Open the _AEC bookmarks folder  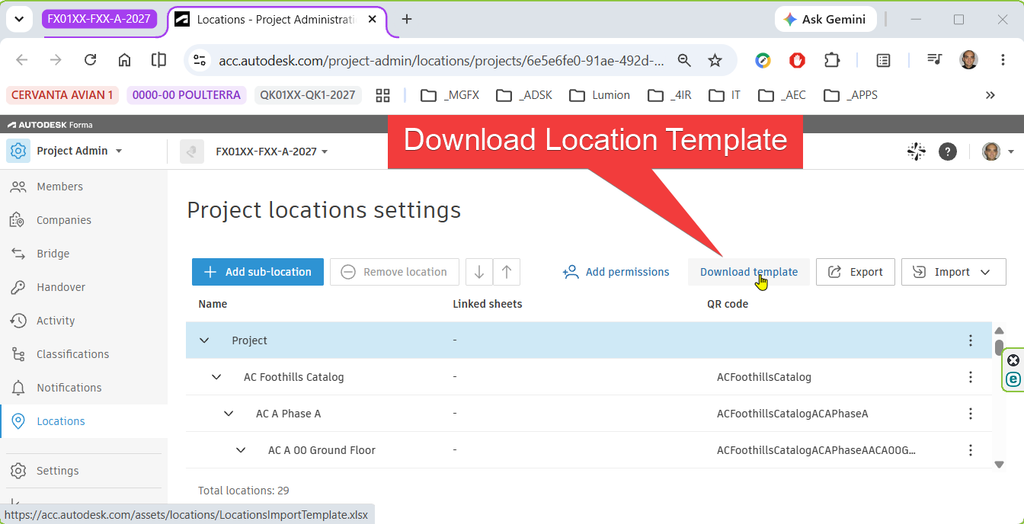point(782,95)
